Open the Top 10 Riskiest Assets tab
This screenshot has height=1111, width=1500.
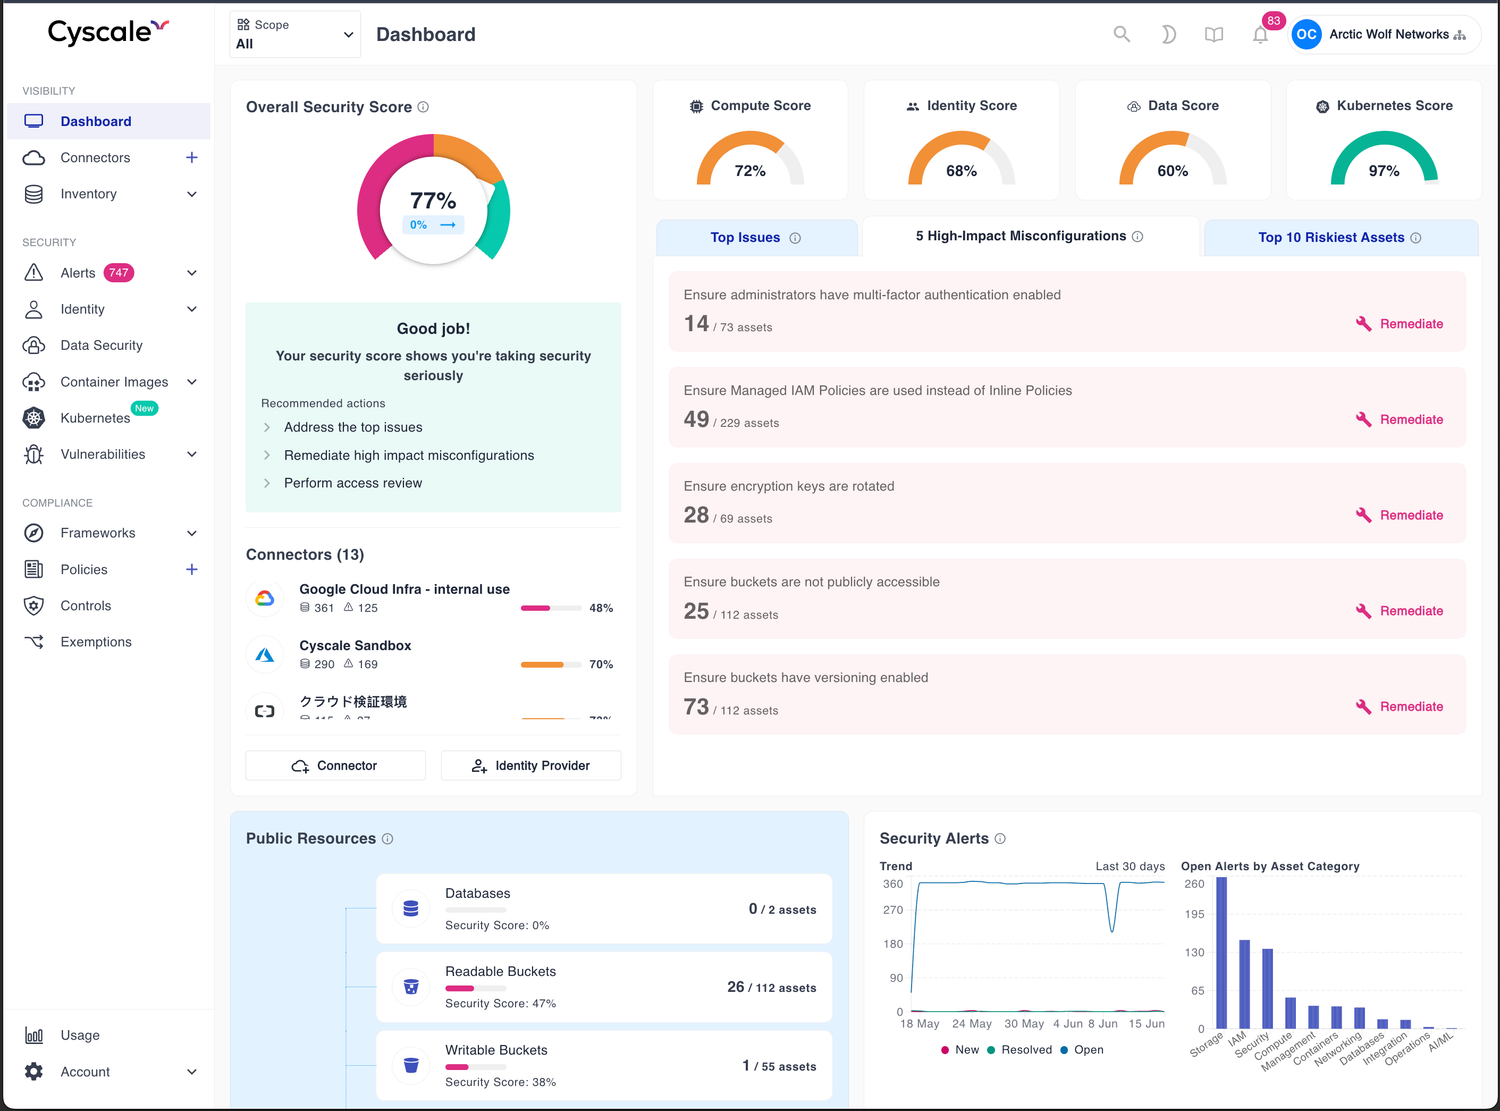click(1332, 237)
